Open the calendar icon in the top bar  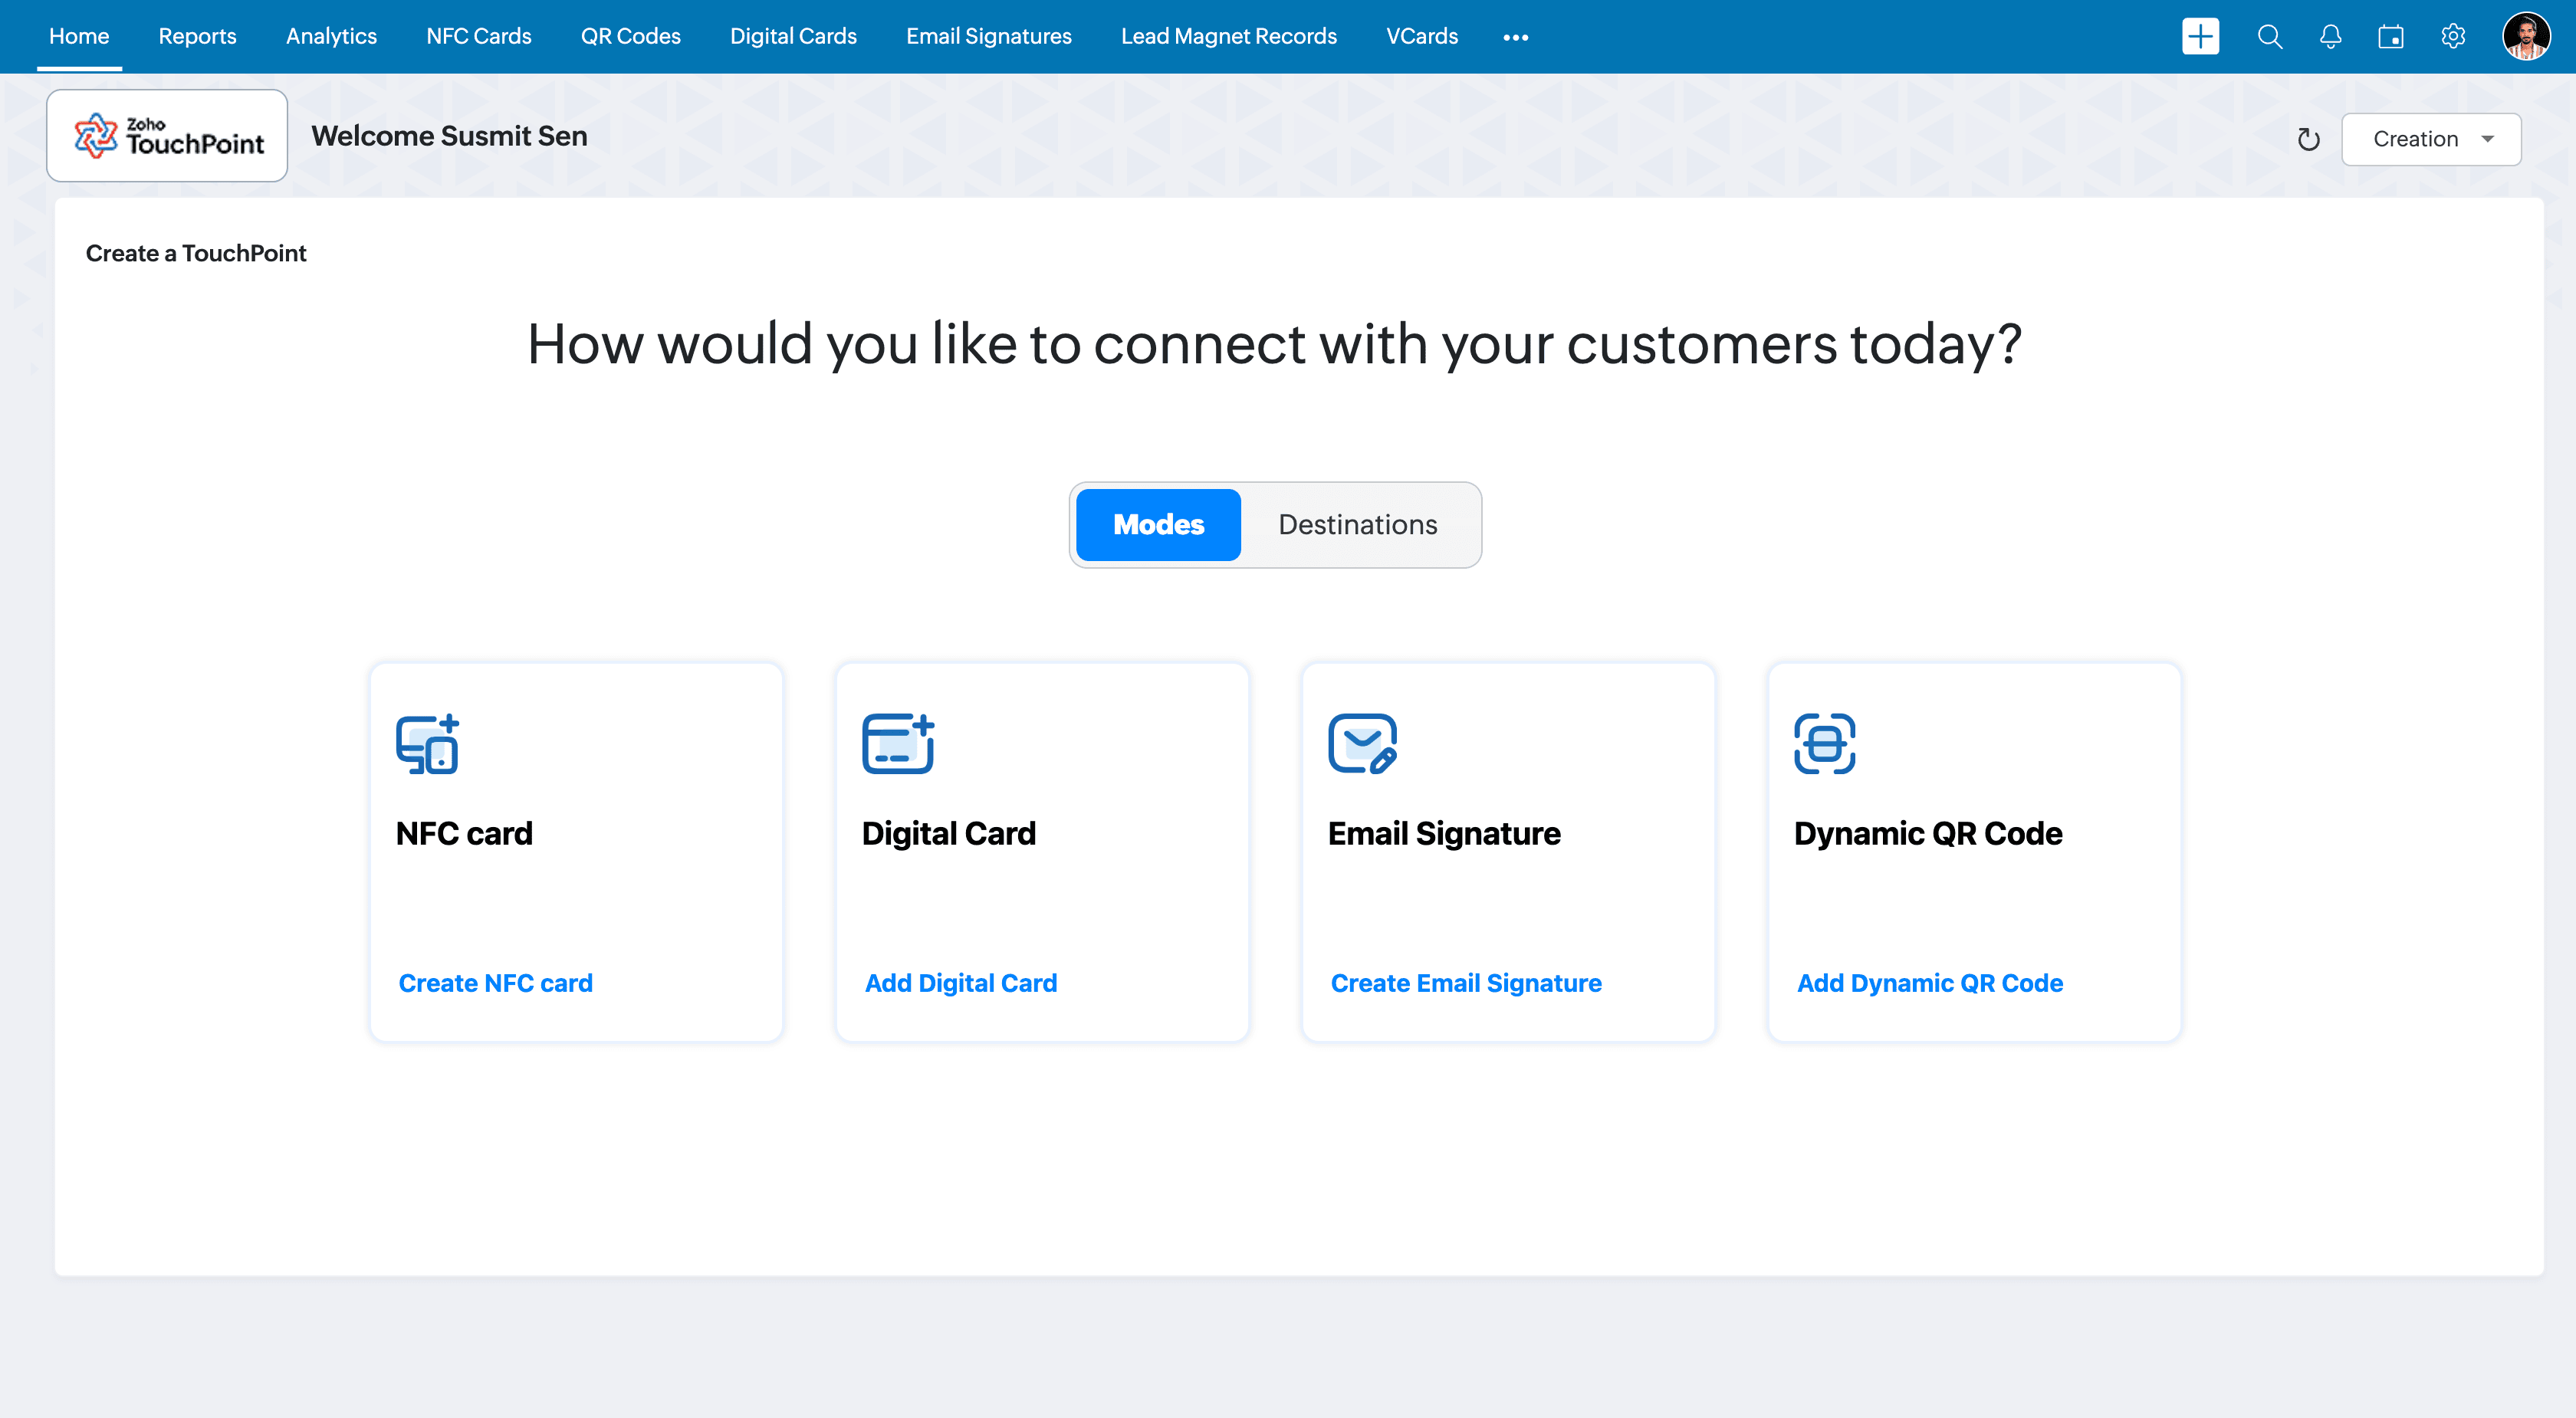pos(2390,37)
